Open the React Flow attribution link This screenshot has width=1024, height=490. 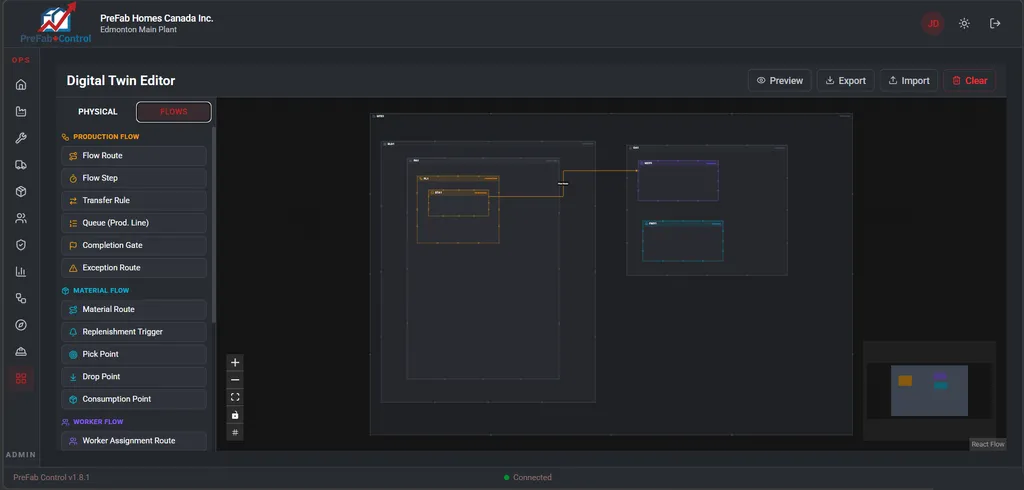987,444
